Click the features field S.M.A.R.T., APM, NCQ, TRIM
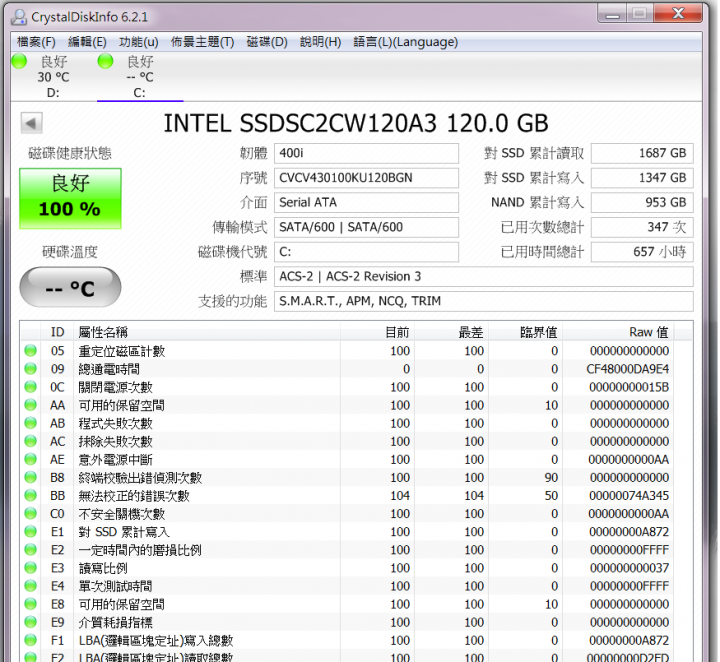The image size is (720, 662). tap(484, 301)
